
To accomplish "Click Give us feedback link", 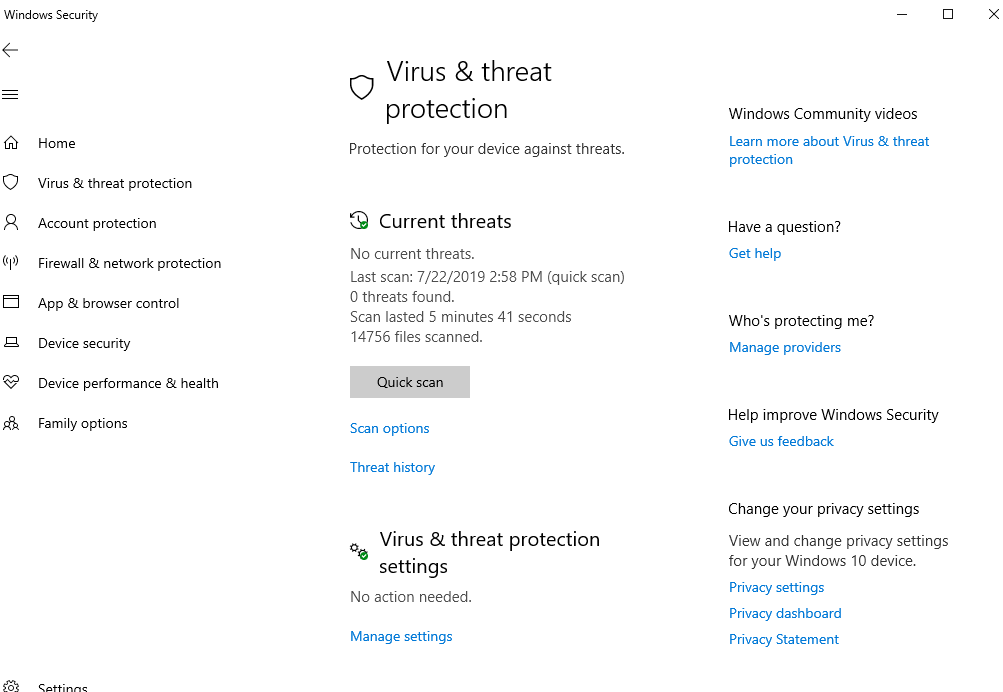I will pyautogui.click(x=780, y=441).
